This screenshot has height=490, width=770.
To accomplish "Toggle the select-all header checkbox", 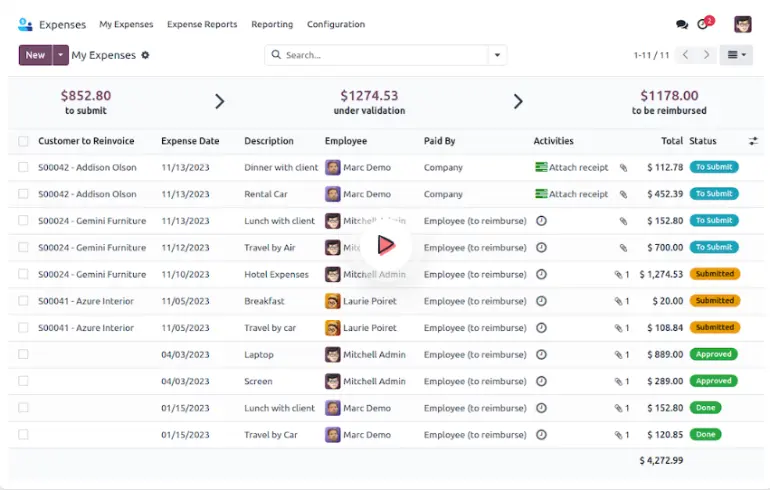I will (23, 141).
